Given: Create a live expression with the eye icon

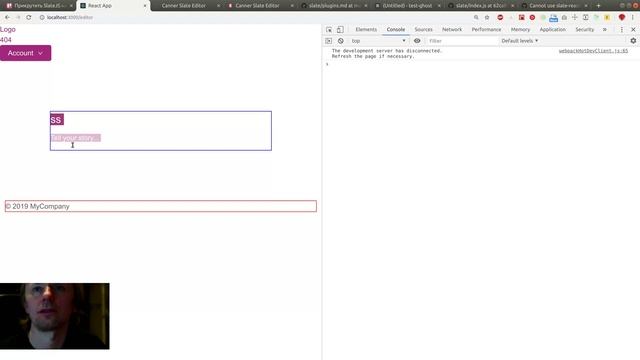Looking at the screenshot, I should click(417, 41).
